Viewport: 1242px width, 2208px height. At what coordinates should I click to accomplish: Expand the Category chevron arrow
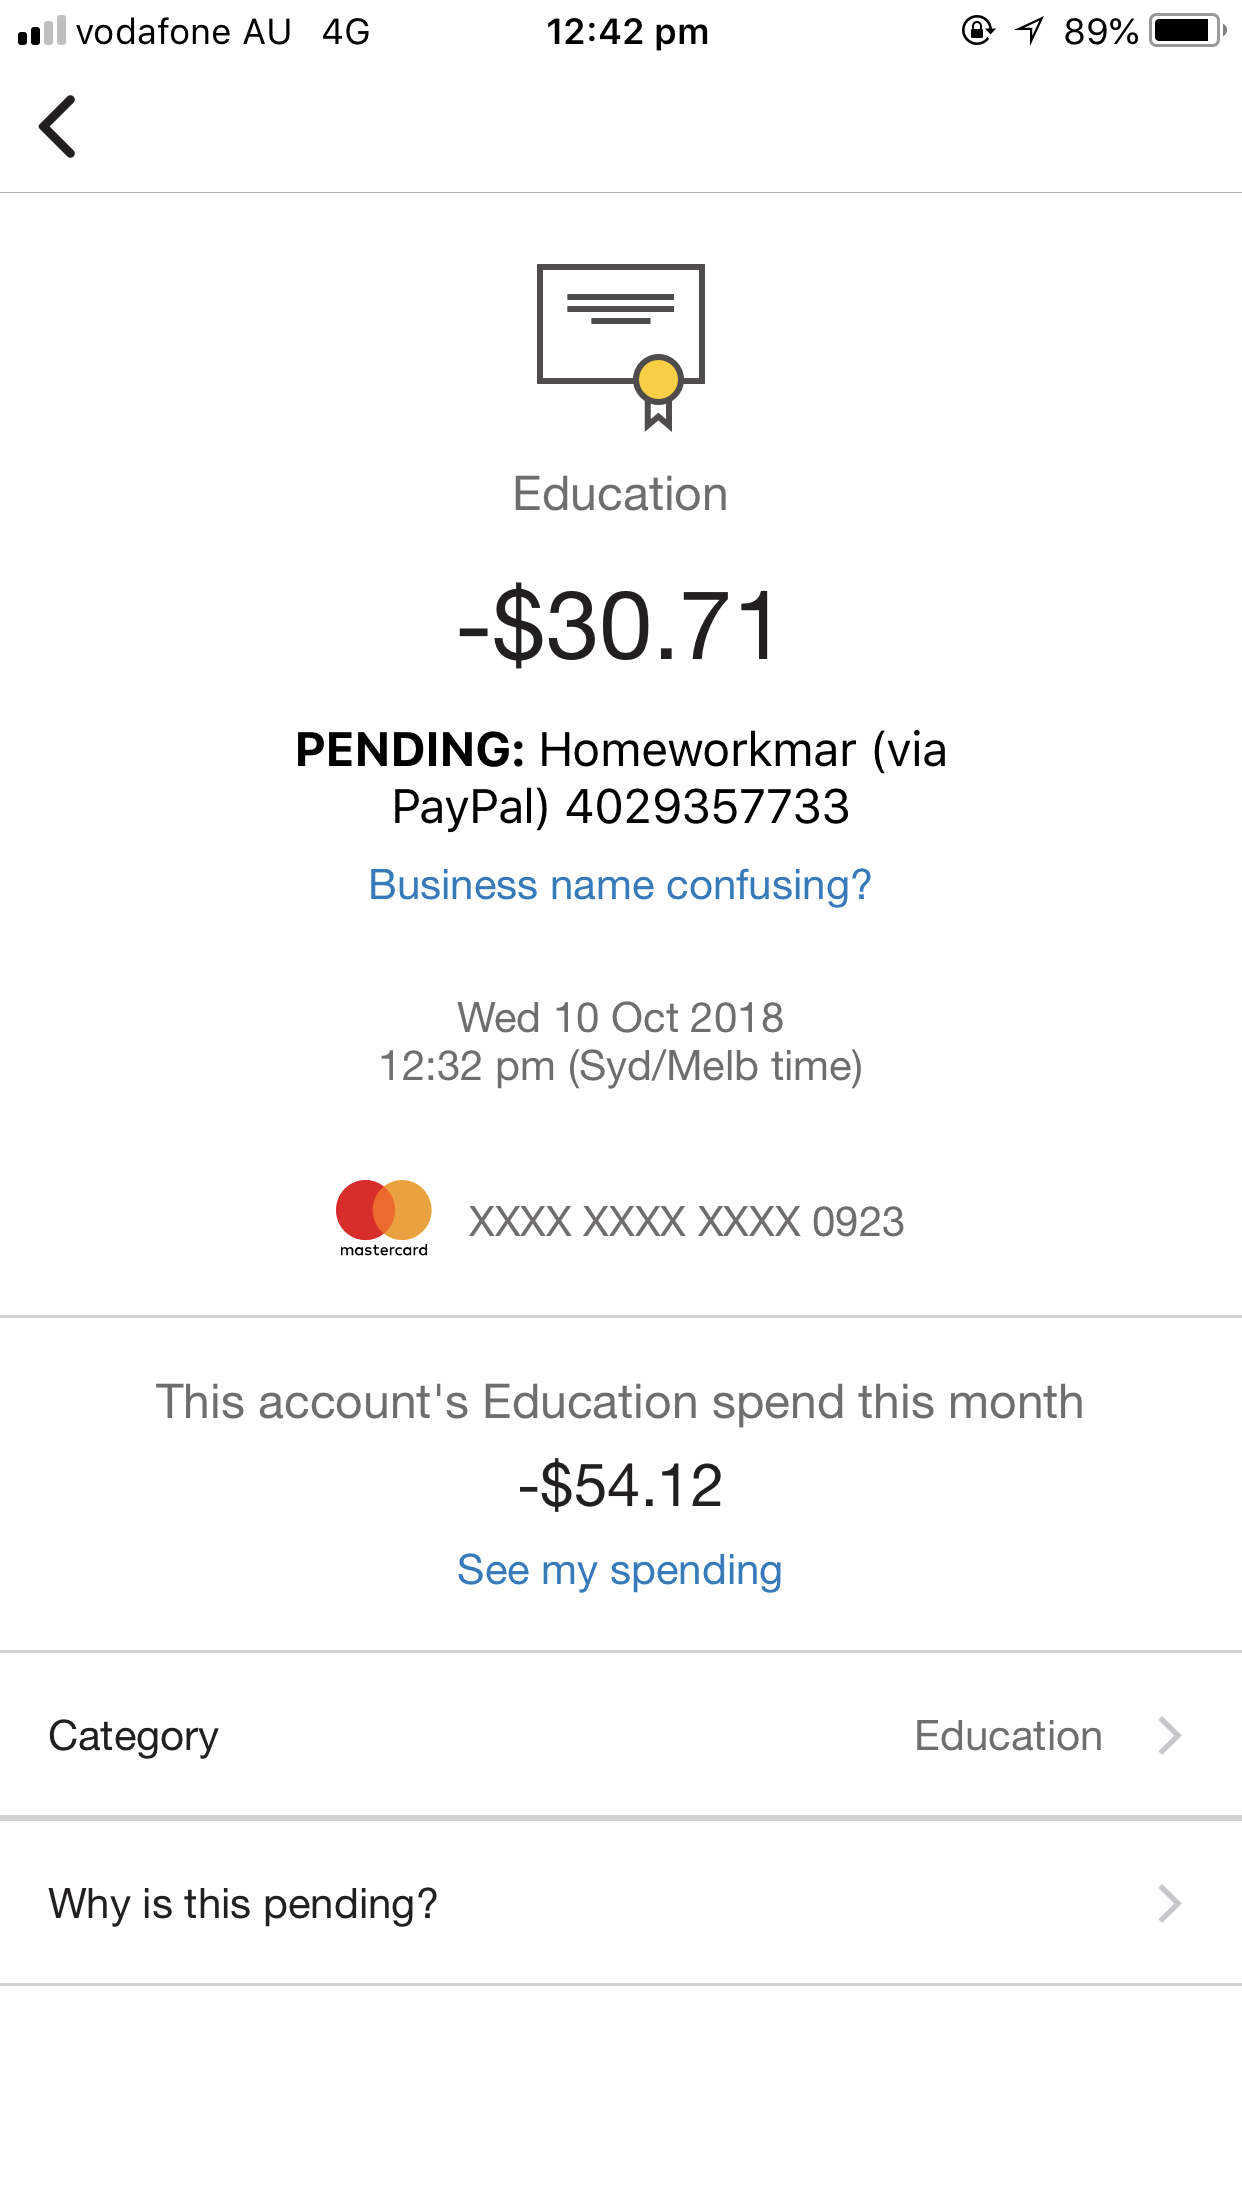tap(1170, 1736)
